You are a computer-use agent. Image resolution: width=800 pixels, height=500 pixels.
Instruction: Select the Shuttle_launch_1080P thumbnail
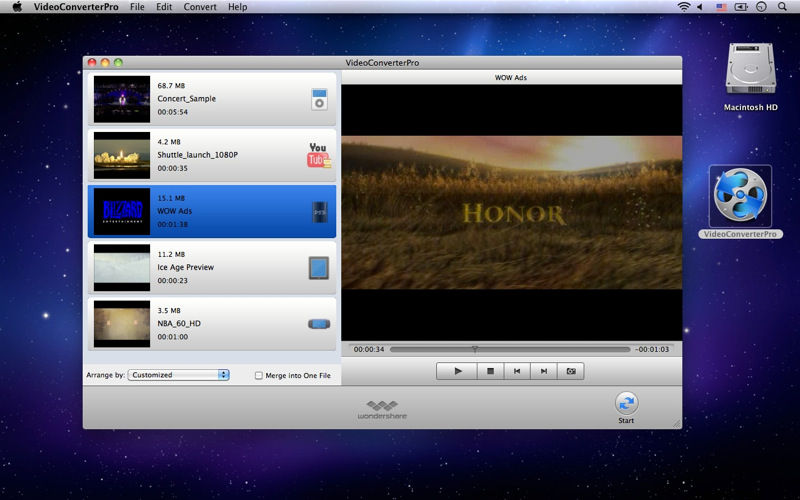pyautogui.click(x=122, y=155)
